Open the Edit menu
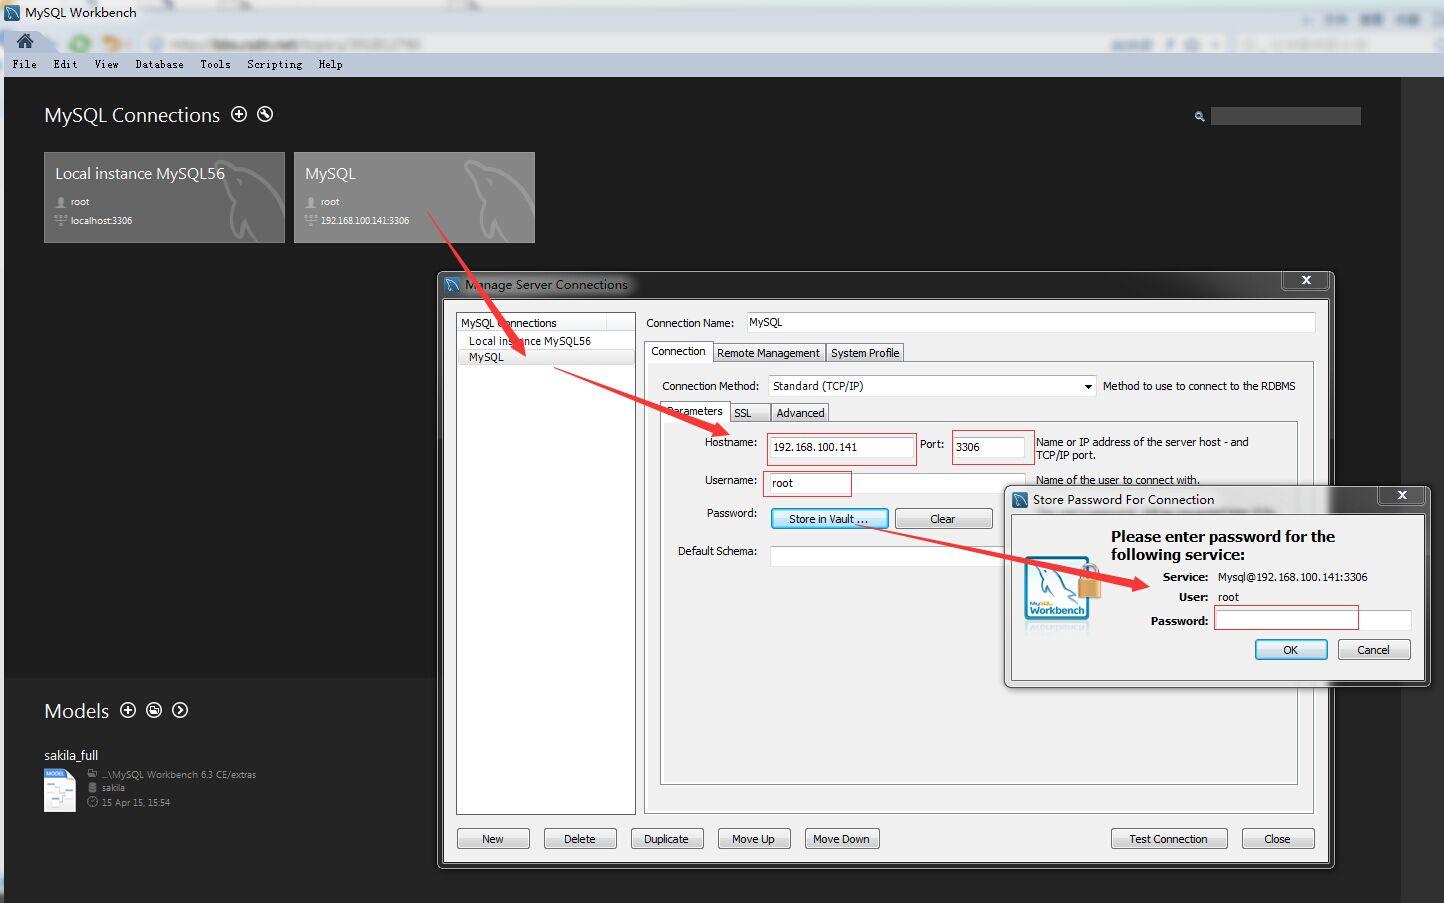1444x903 pixels. [x=65, y=64]
